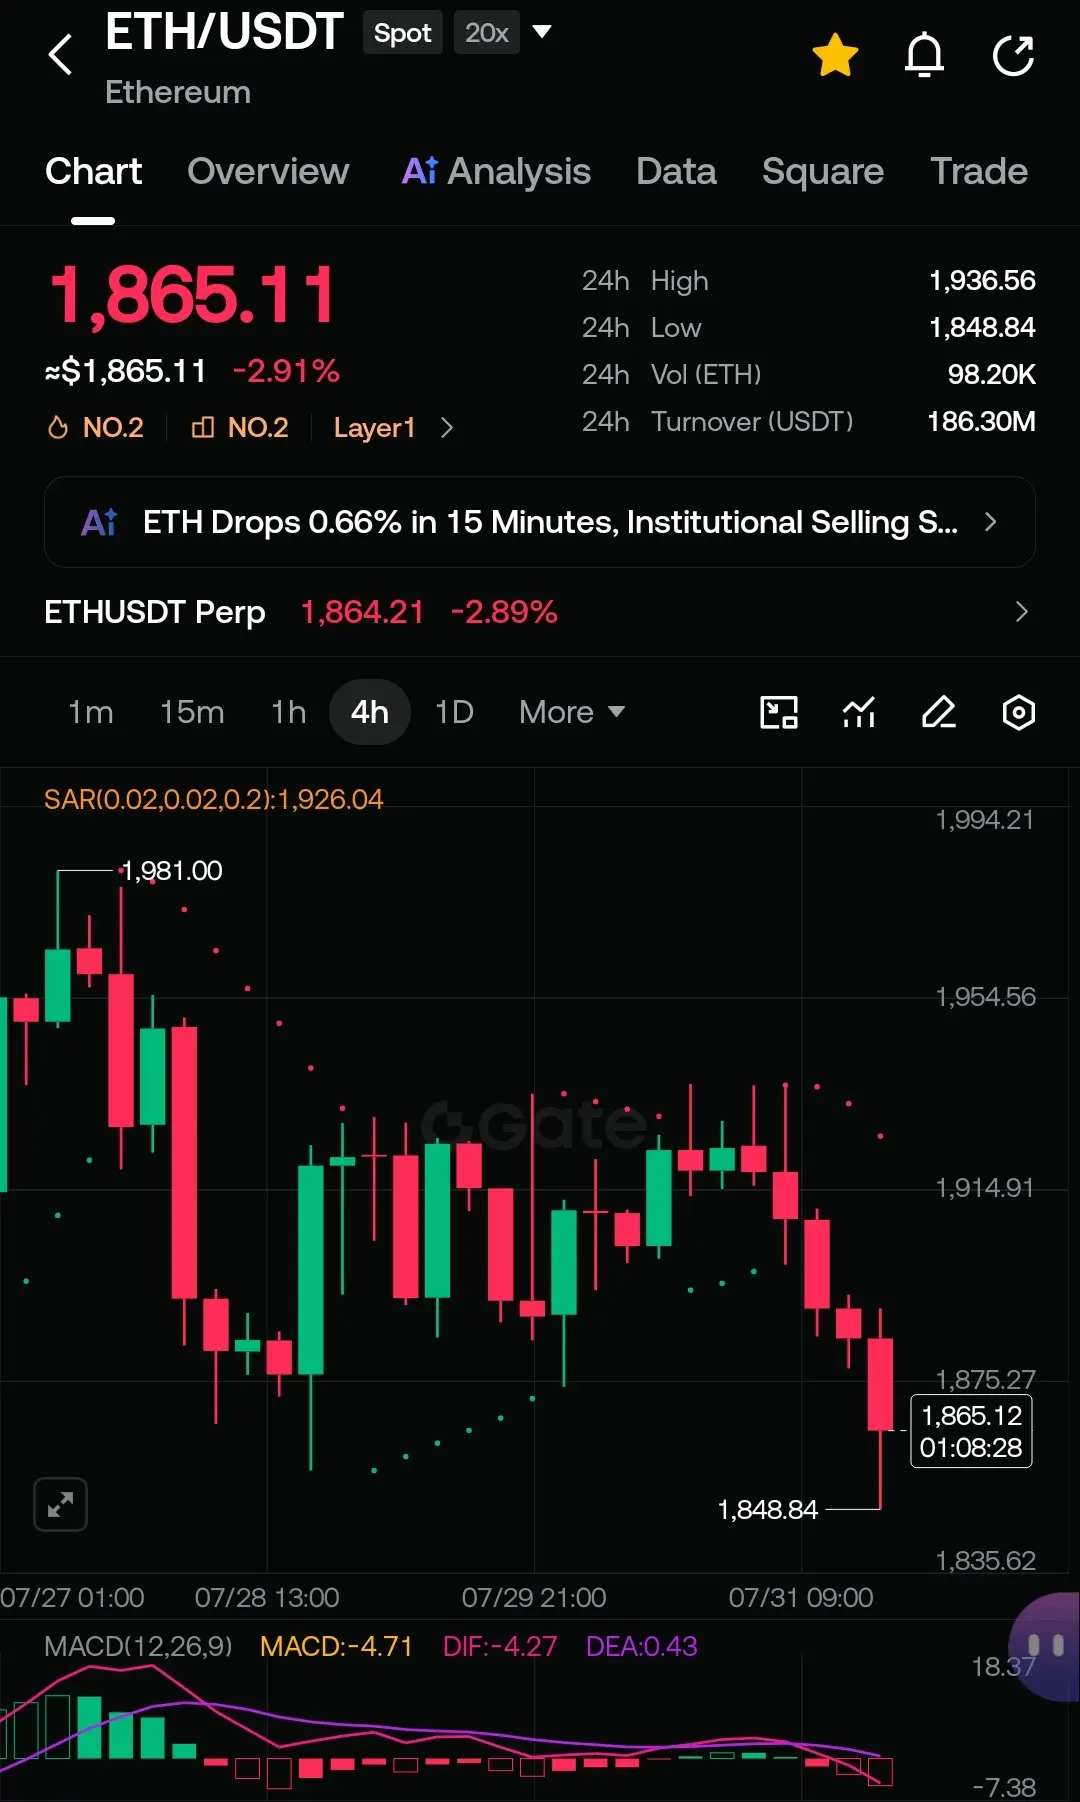Open the ETHUSDT Perp row
The image size is (1080, 1802).
540,612
